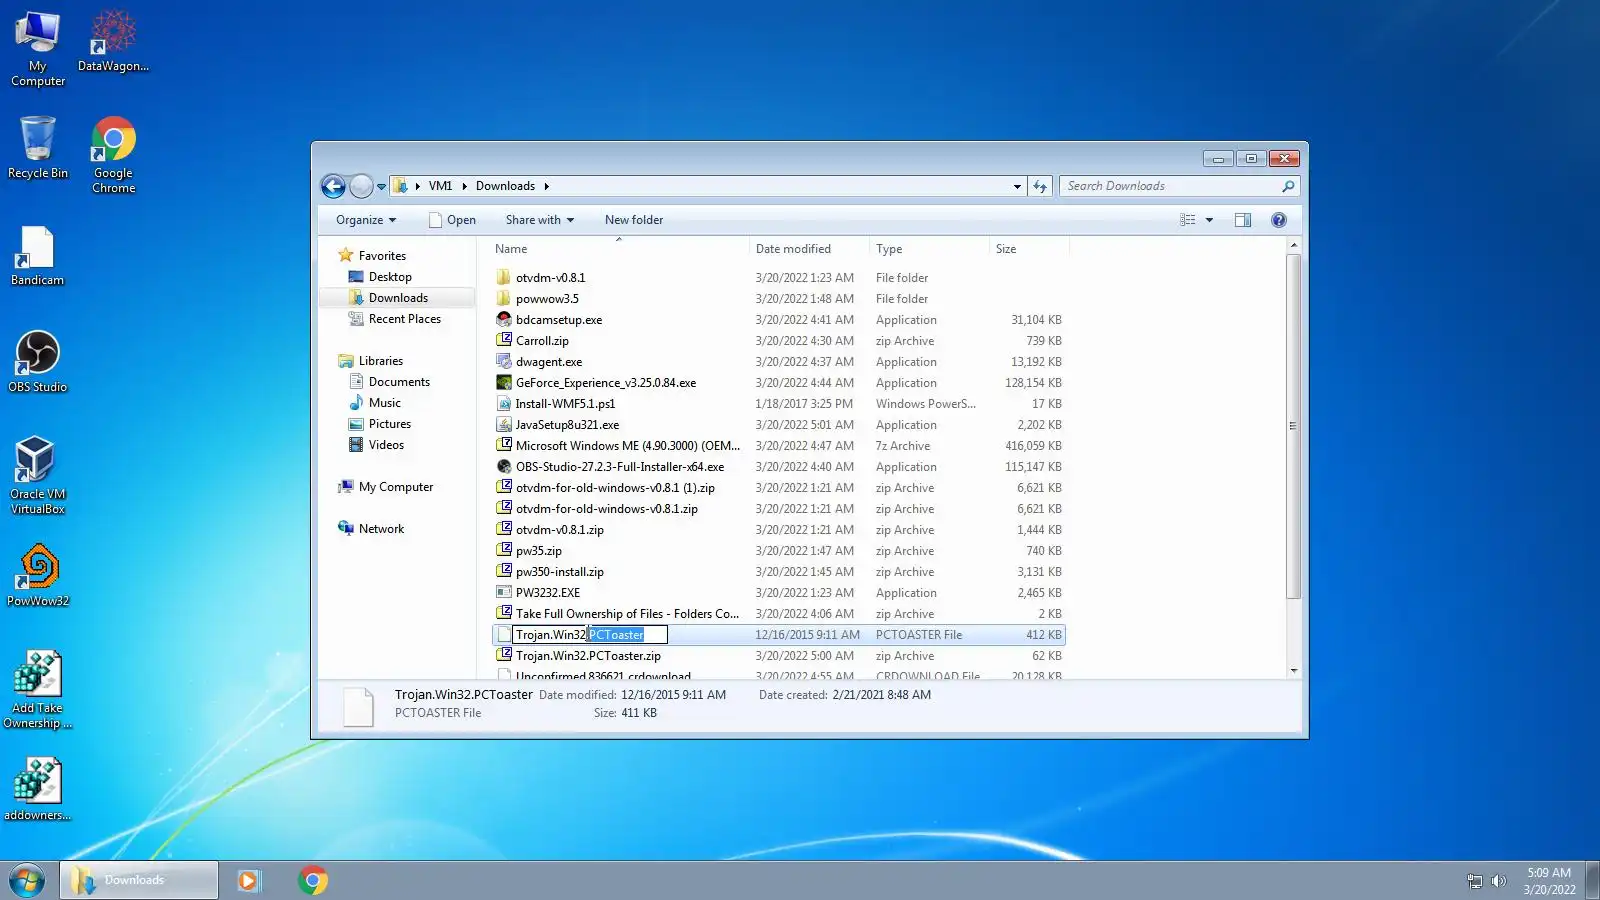Open Videos library in navigation pane
Image resolution: width=1600 pixels, height=900 pixels.
coord(376,445)
